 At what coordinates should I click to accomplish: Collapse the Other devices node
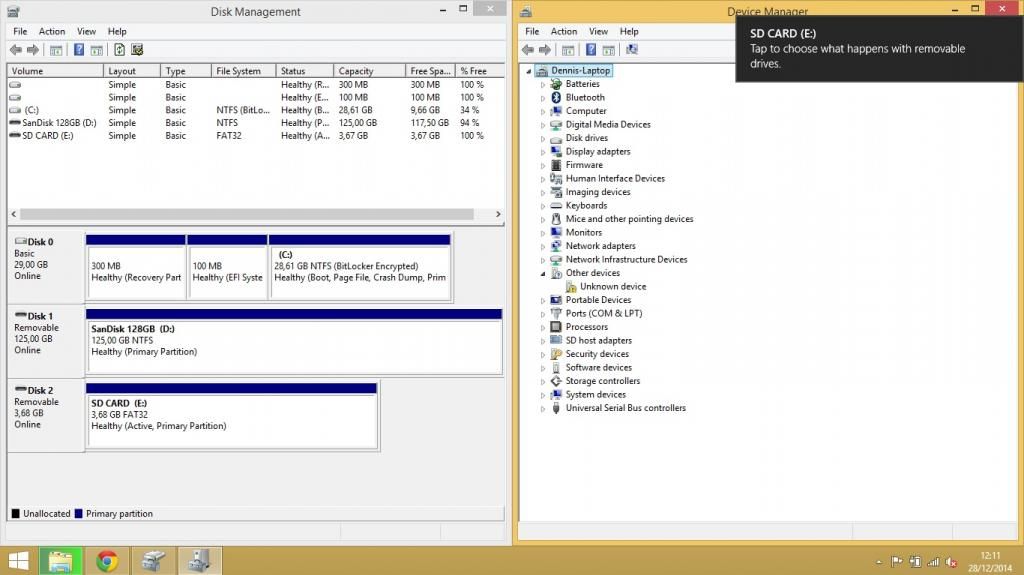[543, 274]
